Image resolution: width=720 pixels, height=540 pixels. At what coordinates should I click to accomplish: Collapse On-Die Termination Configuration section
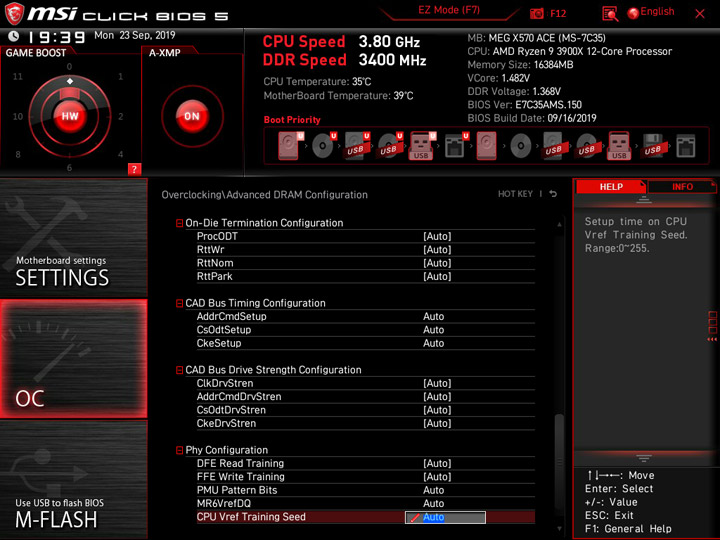pyautogui.click(x=180, y=223)
